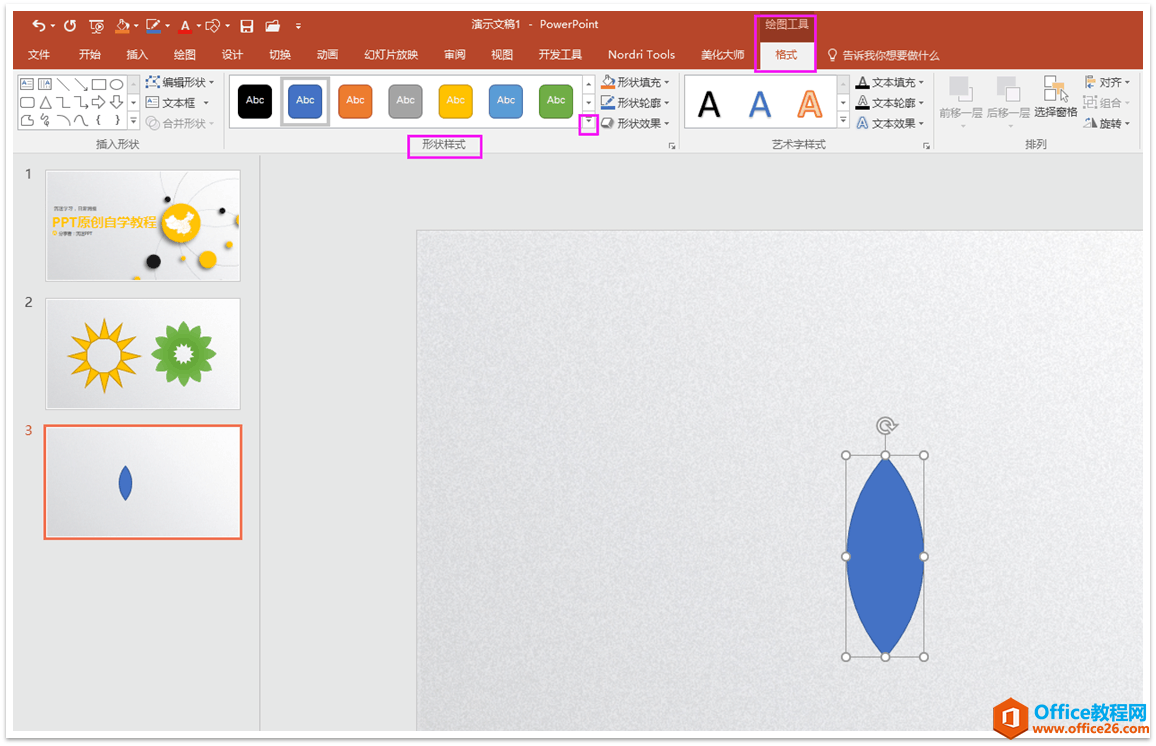Image resolution: width=1156 pixels, height=746 pixels.
Task: Switch to the 设计 tab
Action: [232, 55]
